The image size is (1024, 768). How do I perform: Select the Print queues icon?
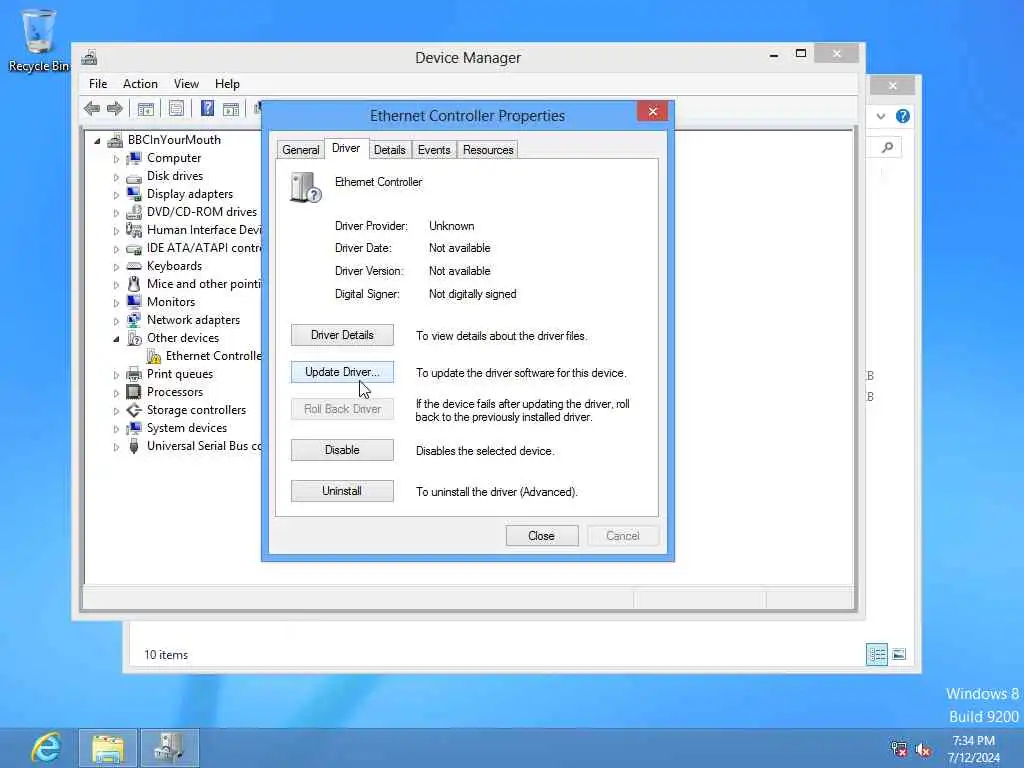(134, 374)
